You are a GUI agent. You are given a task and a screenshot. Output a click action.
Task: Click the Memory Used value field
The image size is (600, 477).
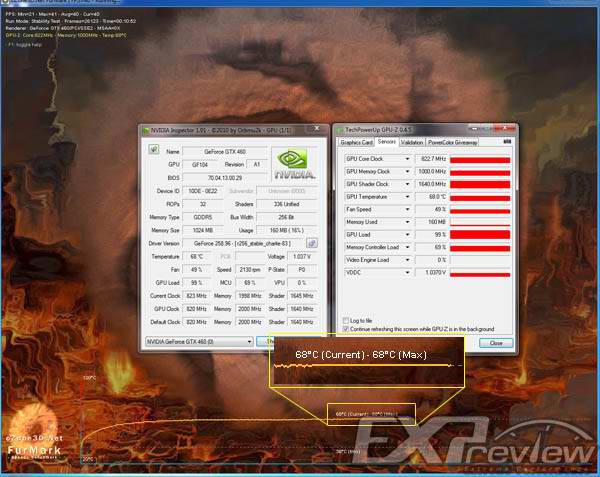point(430,222)
